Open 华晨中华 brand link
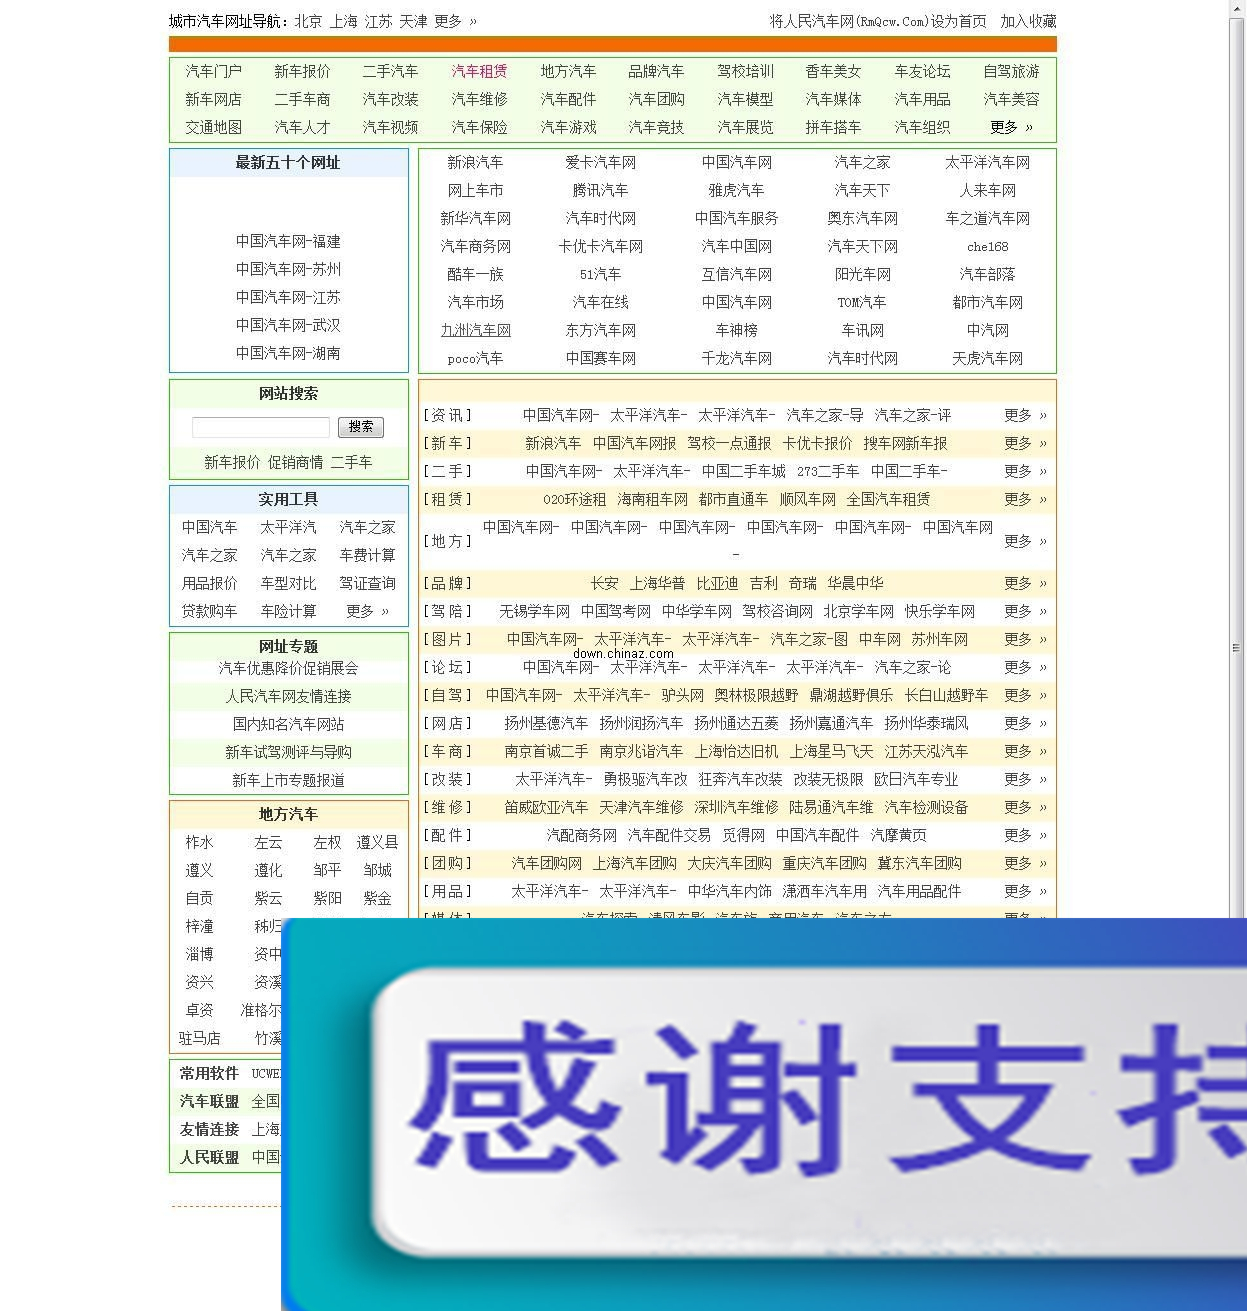The width and height of the screenshot is (1247, 1311). pyautogui.click(x=855, y=583)
